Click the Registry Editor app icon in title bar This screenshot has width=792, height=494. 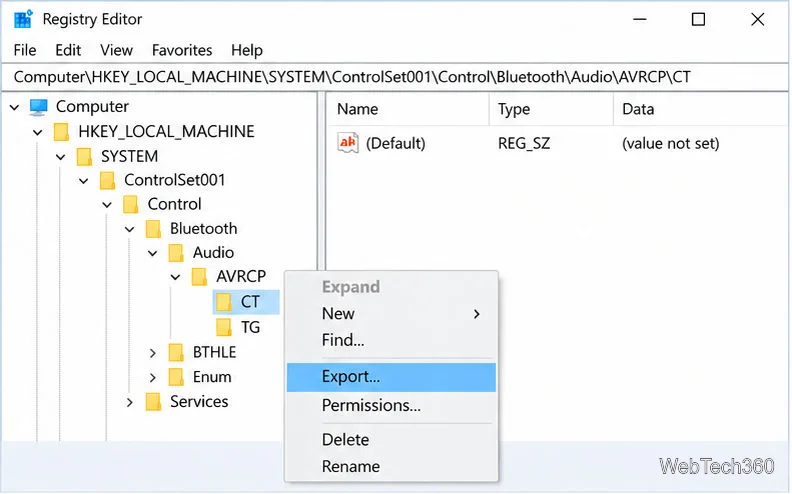click(x=23, y=19)
